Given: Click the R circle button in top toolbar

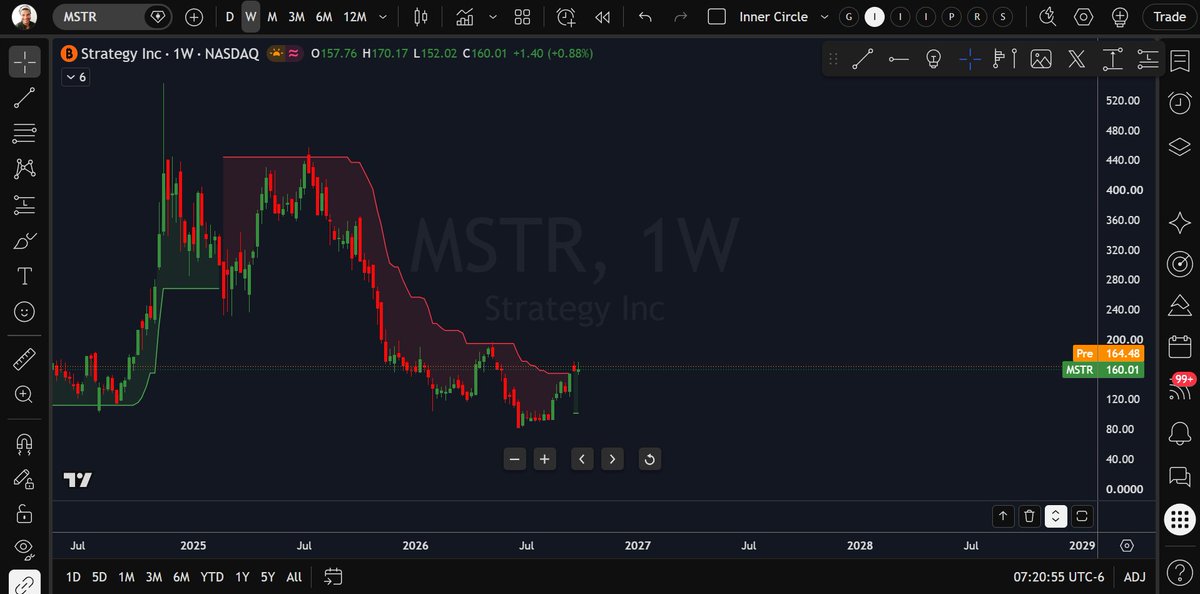Looking at the screenshot, I should (978, 17).
